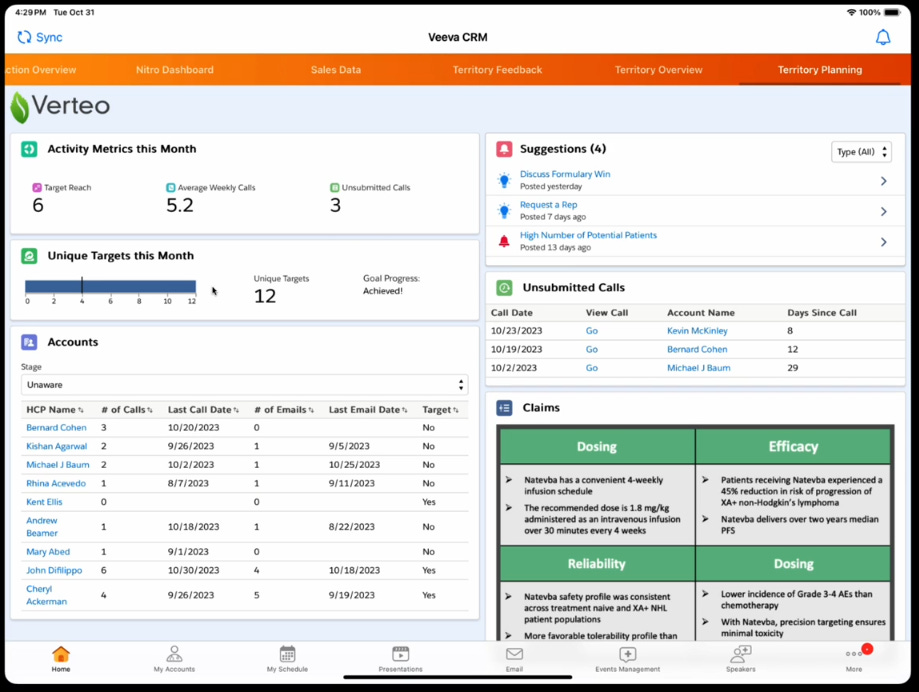Click the Reliability claims header tile
Image resolution: width=919 pixels, height=692 pixels.
597,564
